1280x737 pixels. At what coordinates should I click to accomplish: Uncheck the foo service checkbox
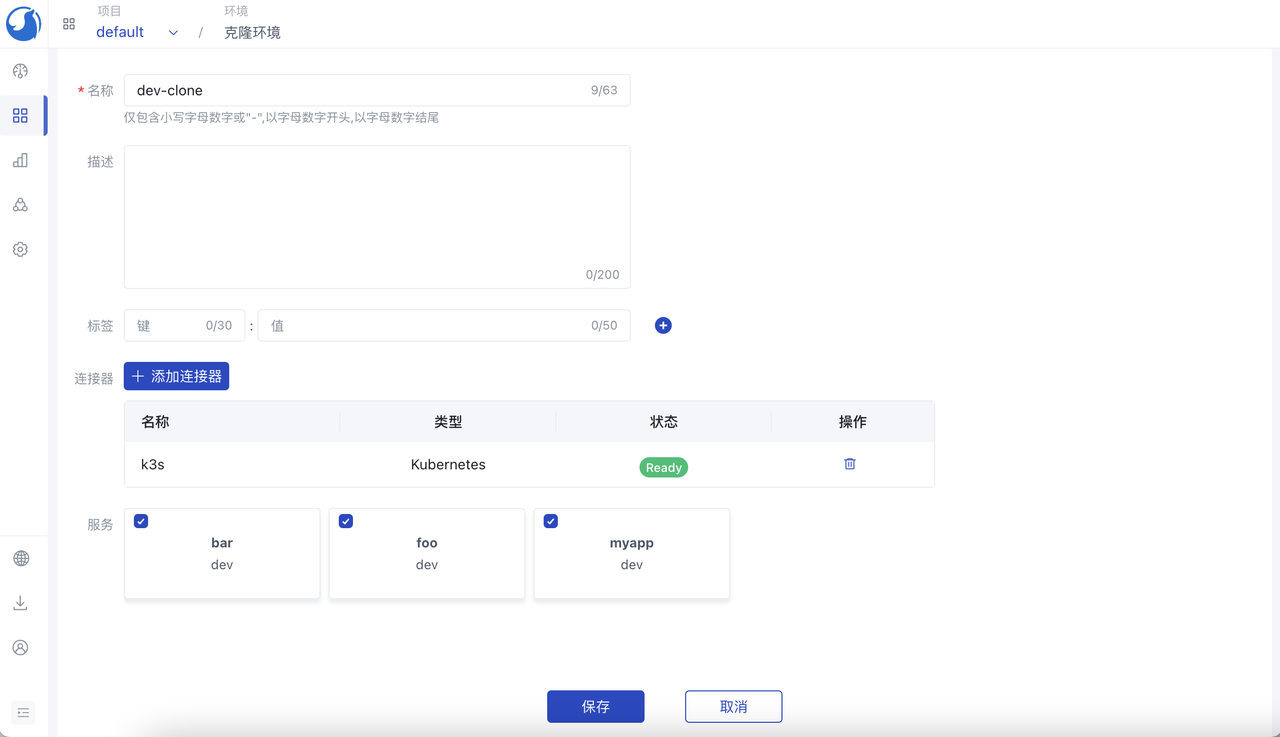[x=346, y=521]
